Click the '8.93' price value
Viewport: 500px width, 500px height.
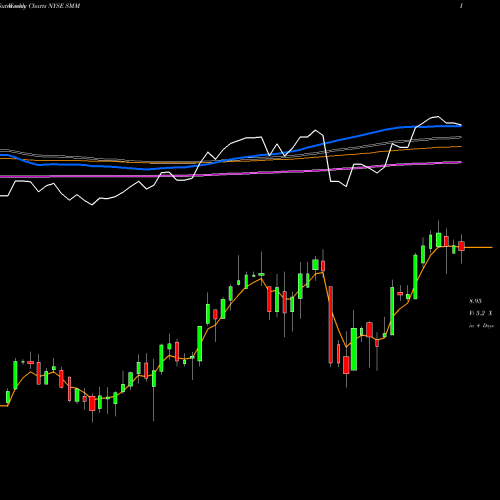point(475,301)
